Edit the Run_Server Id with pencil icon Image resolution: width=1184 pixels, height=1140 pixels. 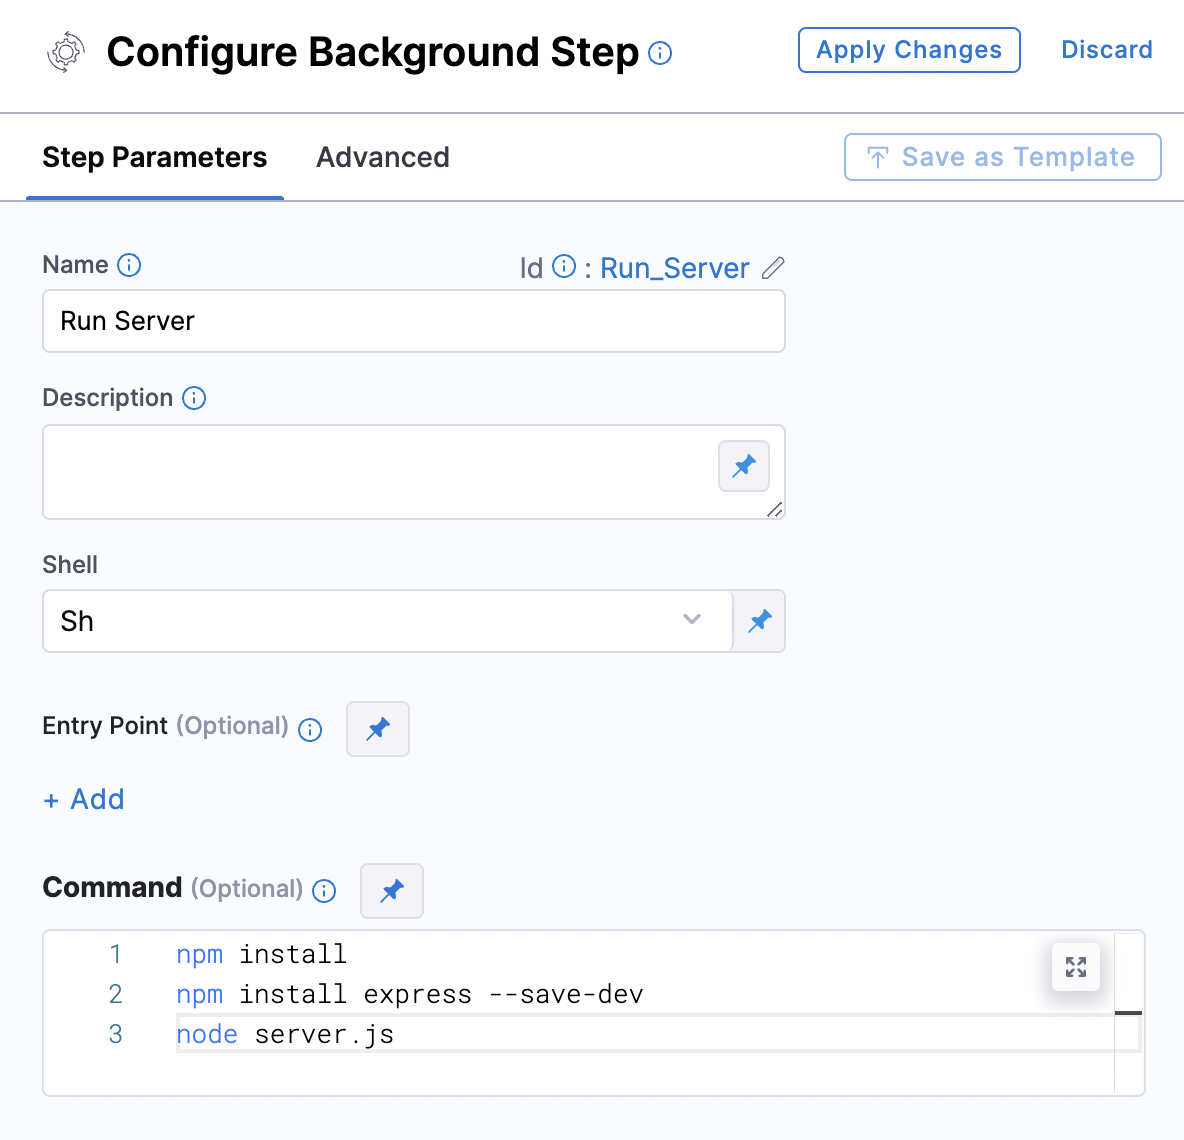(x=773, y=268)
